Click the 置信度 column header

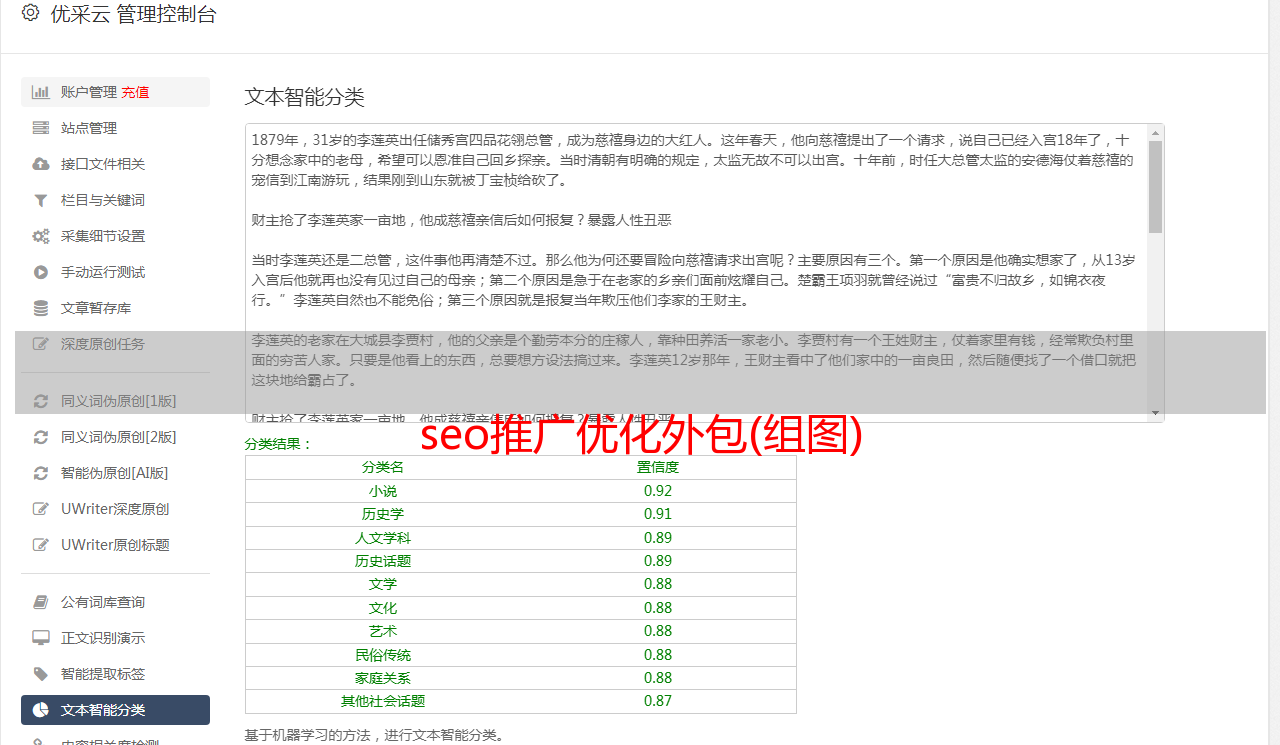tap(658, 467)
